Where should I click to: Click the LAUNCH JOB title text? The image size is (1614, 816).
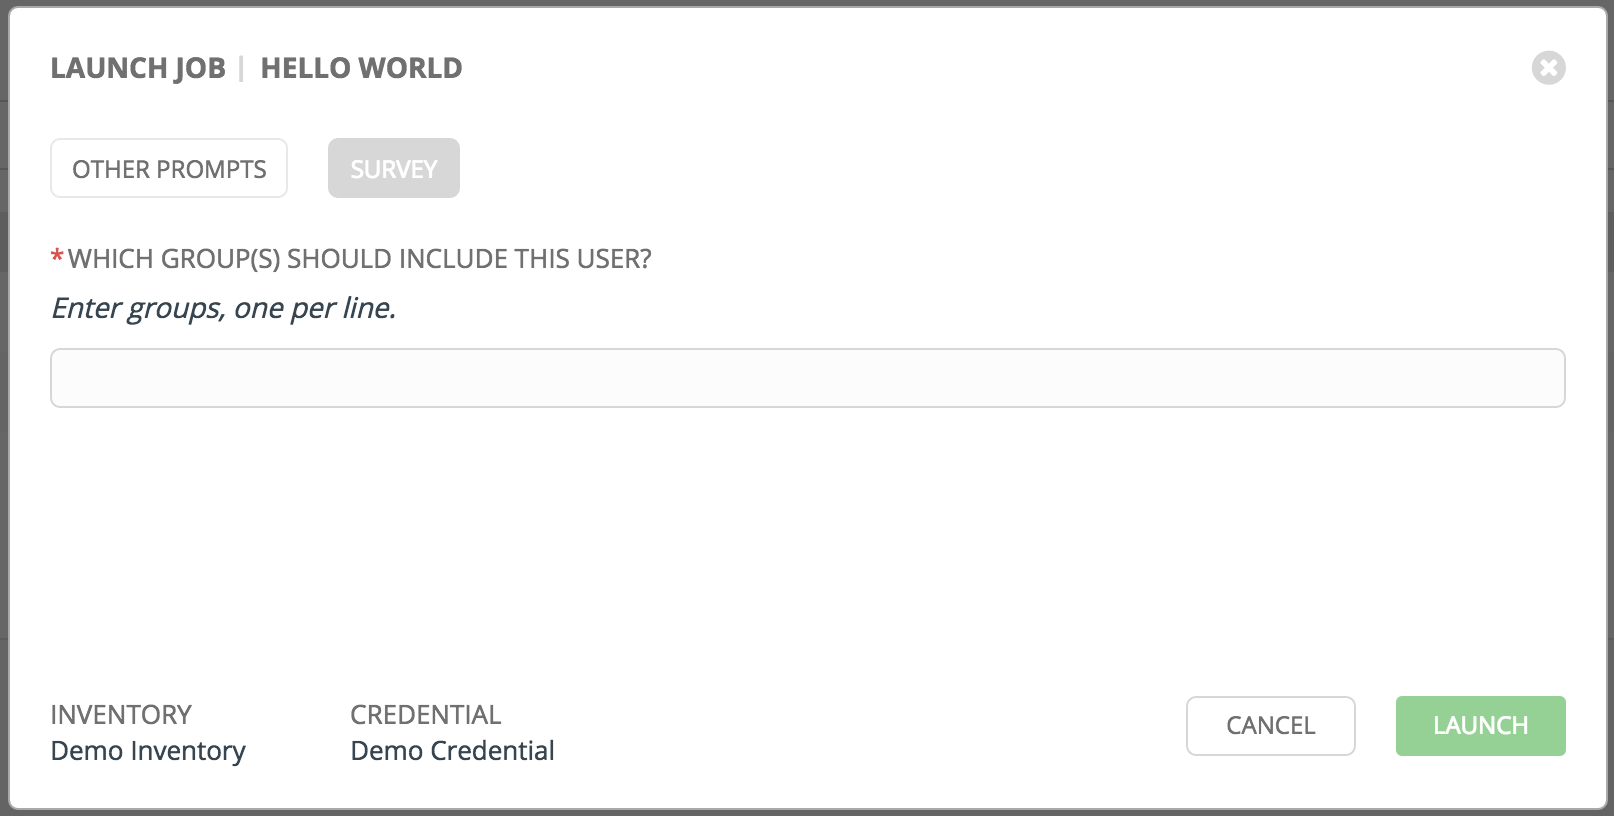point(138,68)
